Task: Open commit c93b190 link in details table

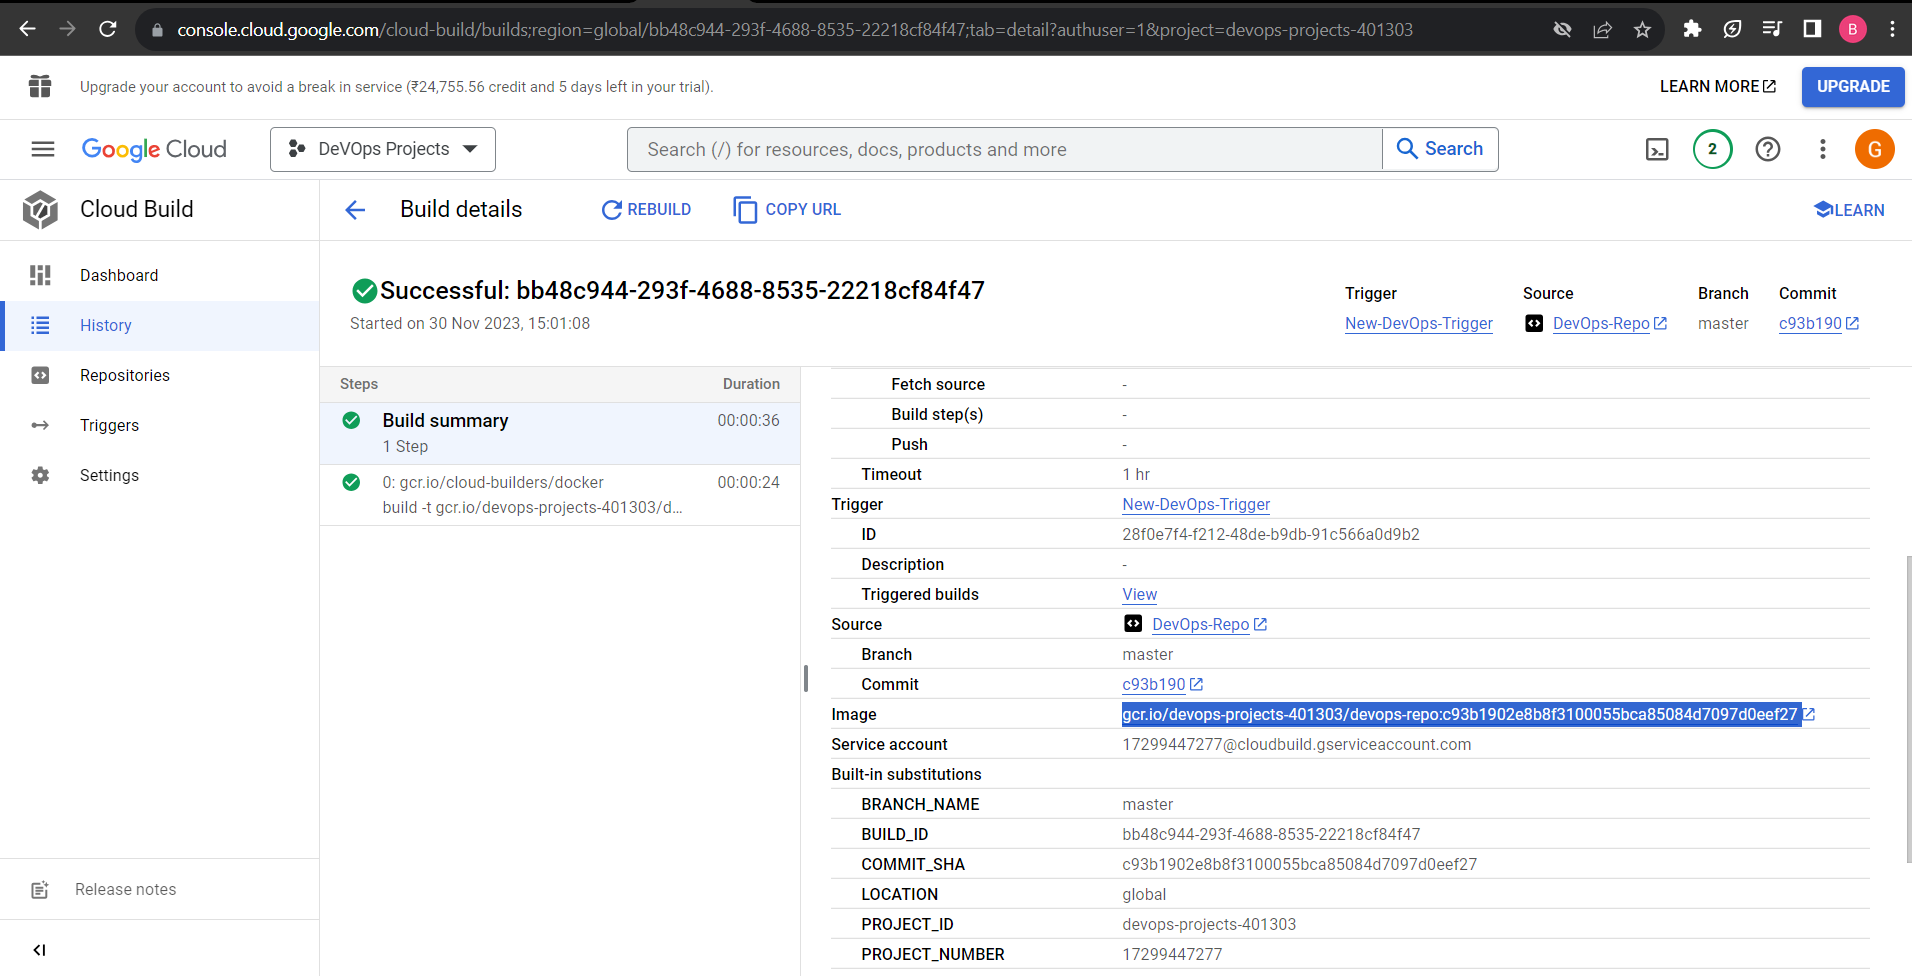Action: 1162,685
